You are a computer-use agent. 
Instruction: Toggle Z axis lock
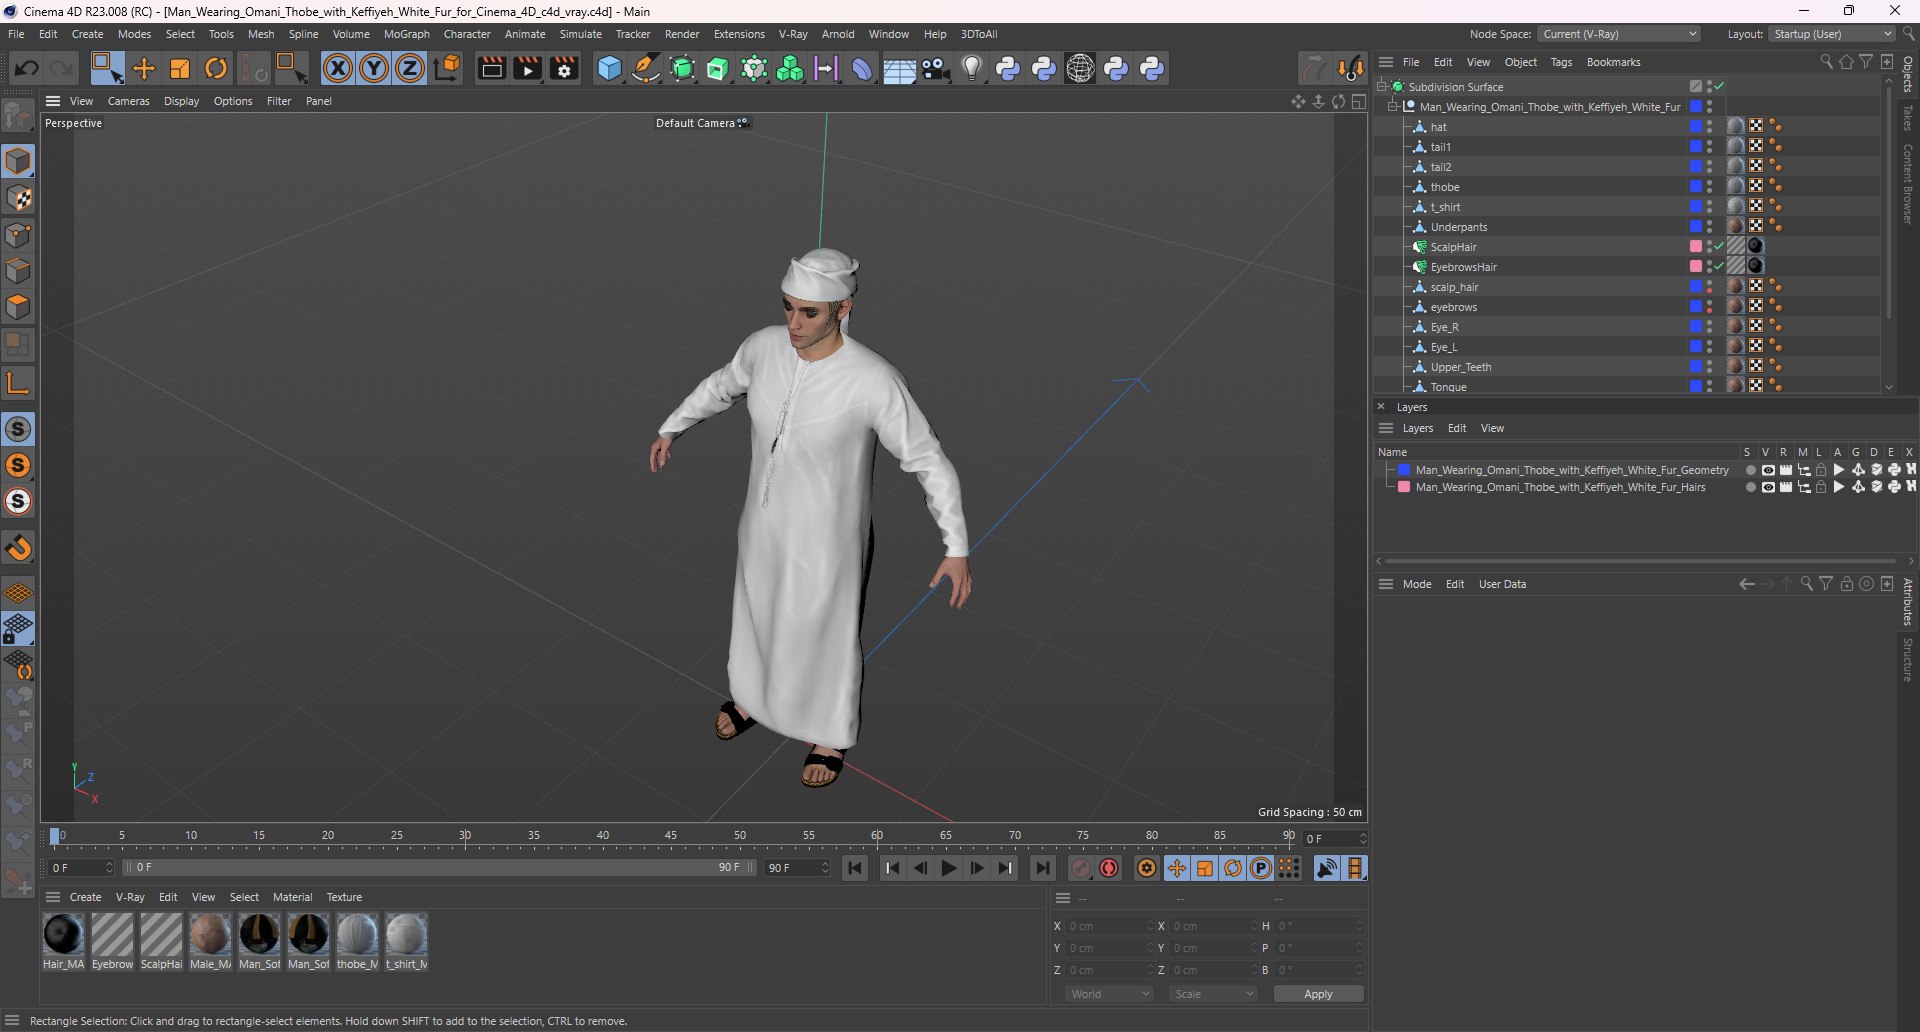click(x=410, y=68)
